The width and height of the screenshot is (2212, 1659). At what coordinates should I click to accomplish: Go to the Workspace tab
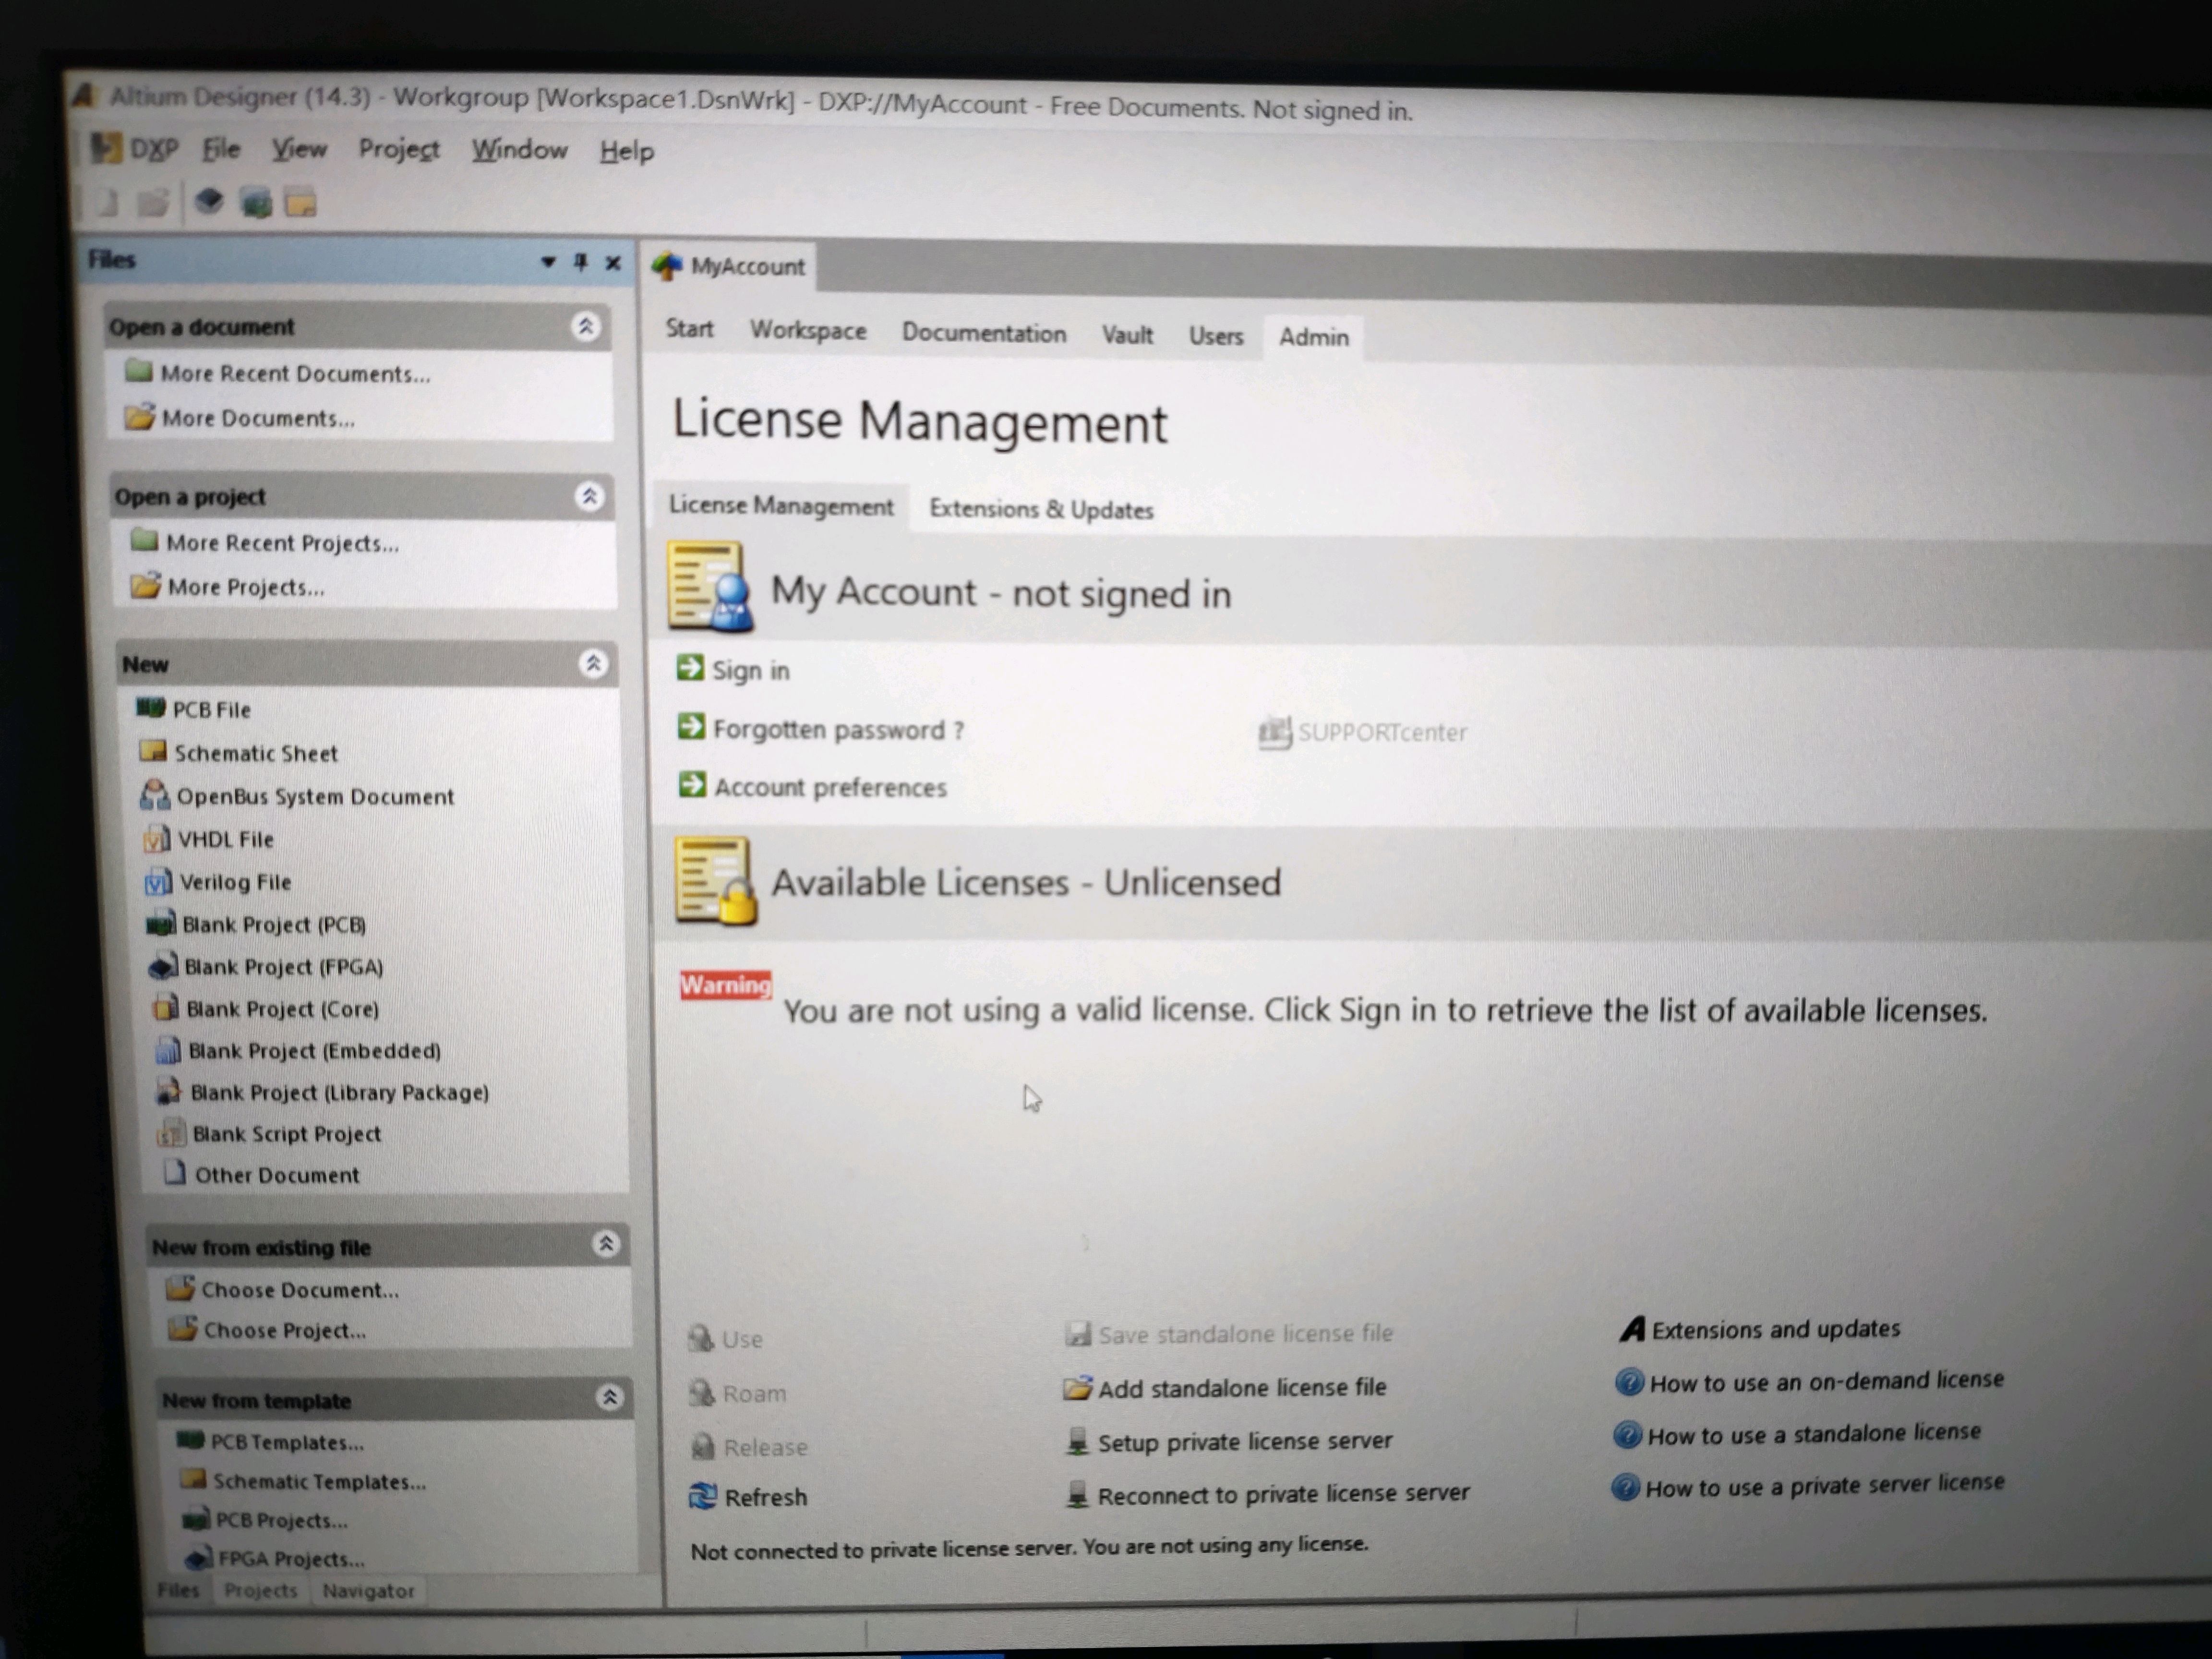808,331
